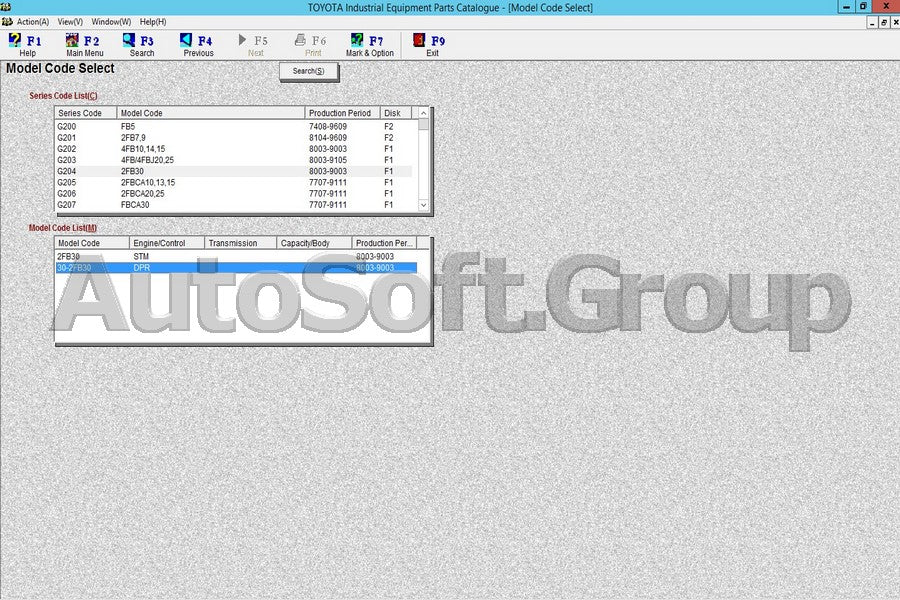Image resolution: width=900 pixels, height=600 pixels.
Task: Click the F6 Print icon
Action: coord(300,41)
